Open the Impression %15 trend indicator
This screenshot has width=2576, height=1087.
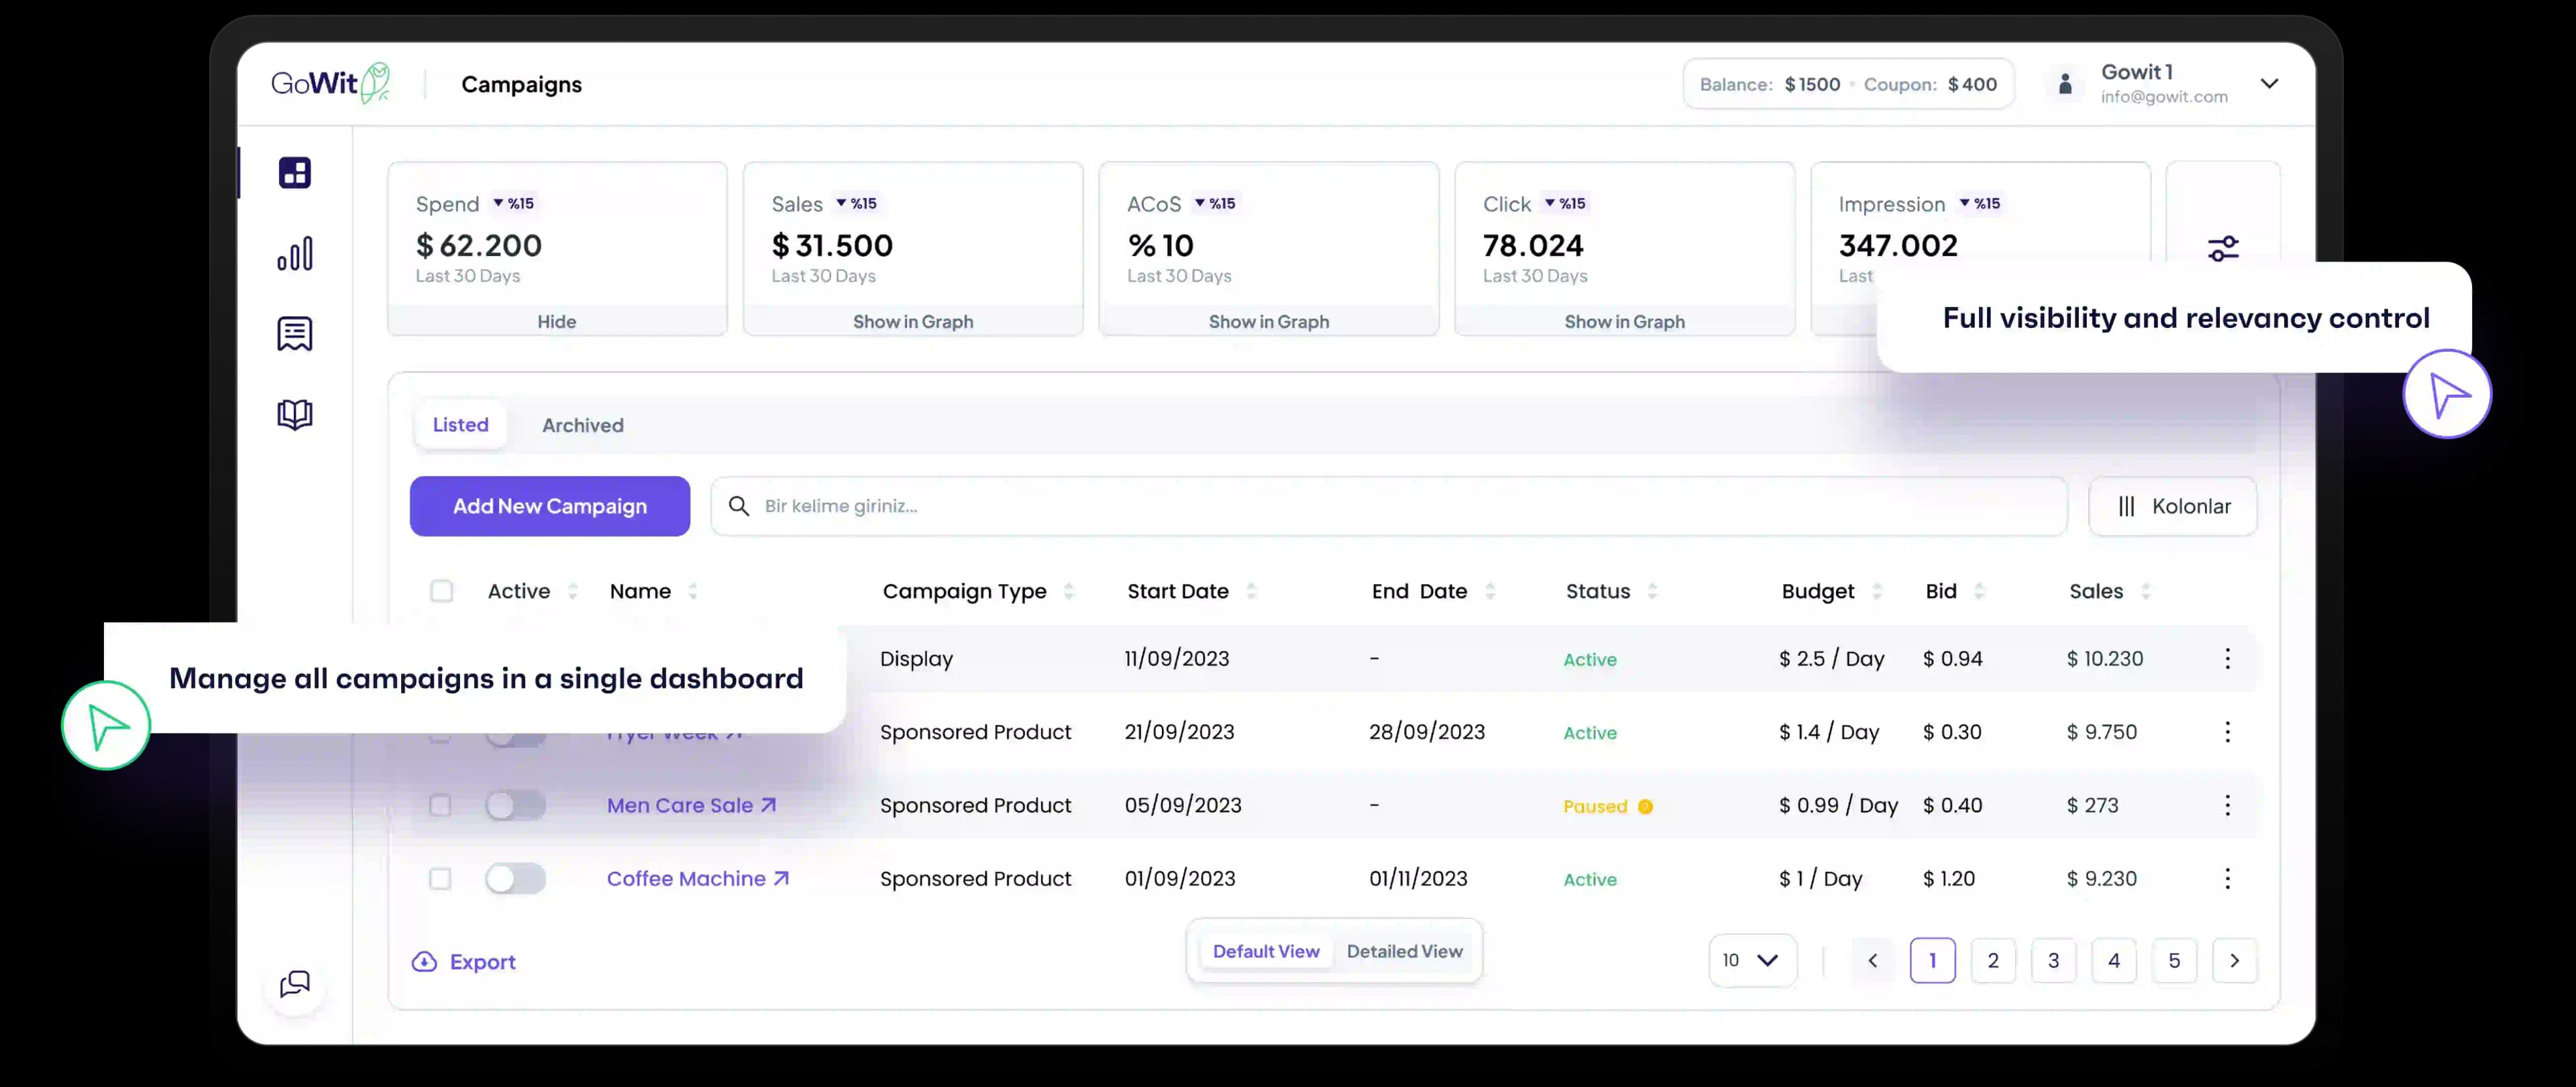tap(1979, 203)
